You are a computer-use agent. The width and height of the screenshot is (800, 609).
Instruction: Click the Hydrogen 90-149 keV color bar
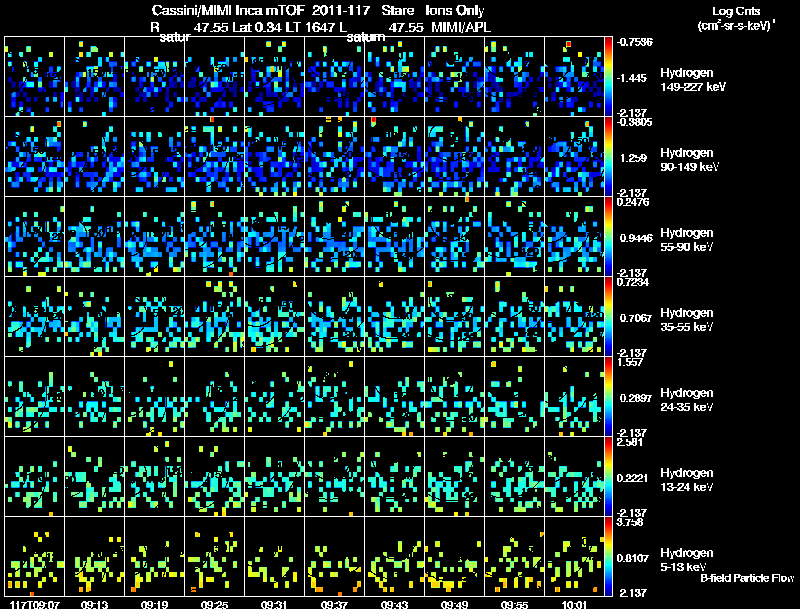(x=608, y=157)
